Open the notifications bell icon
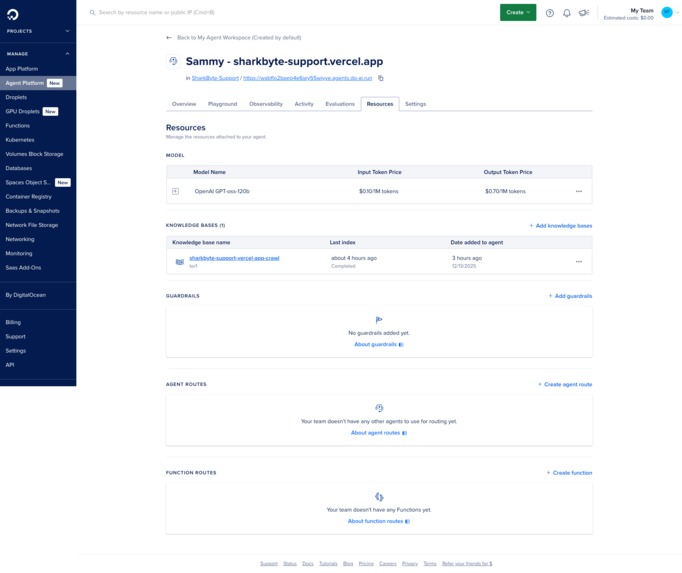 click(566, 13)
